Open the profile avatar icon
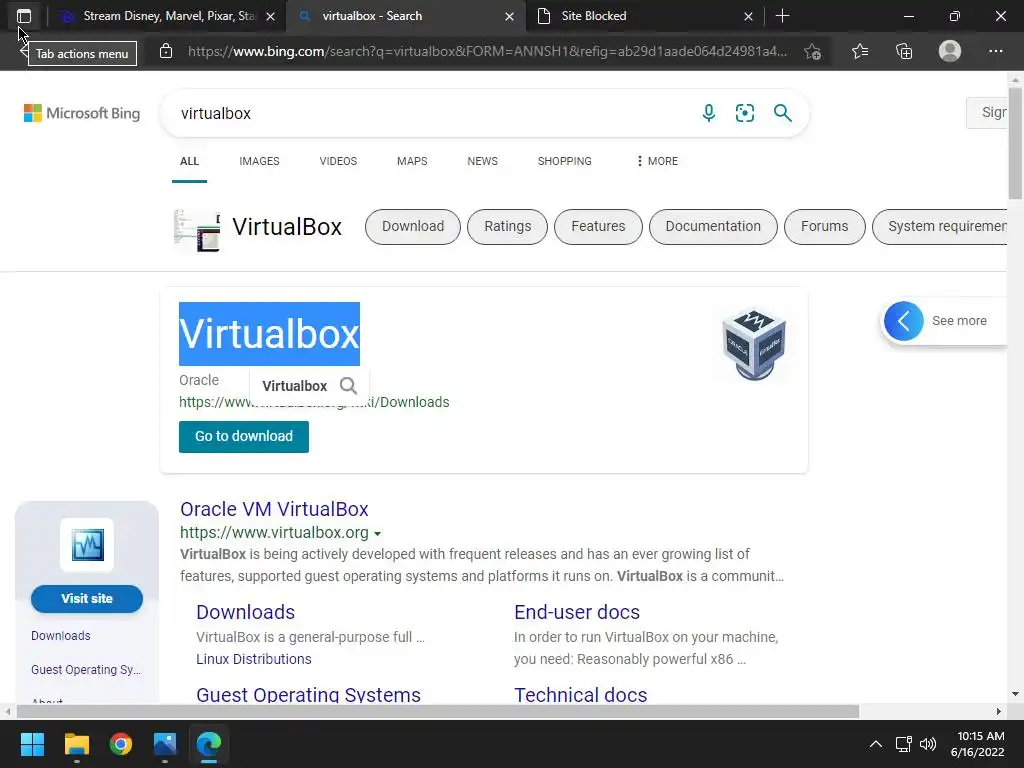1024x768 pixels. [950, 51]
